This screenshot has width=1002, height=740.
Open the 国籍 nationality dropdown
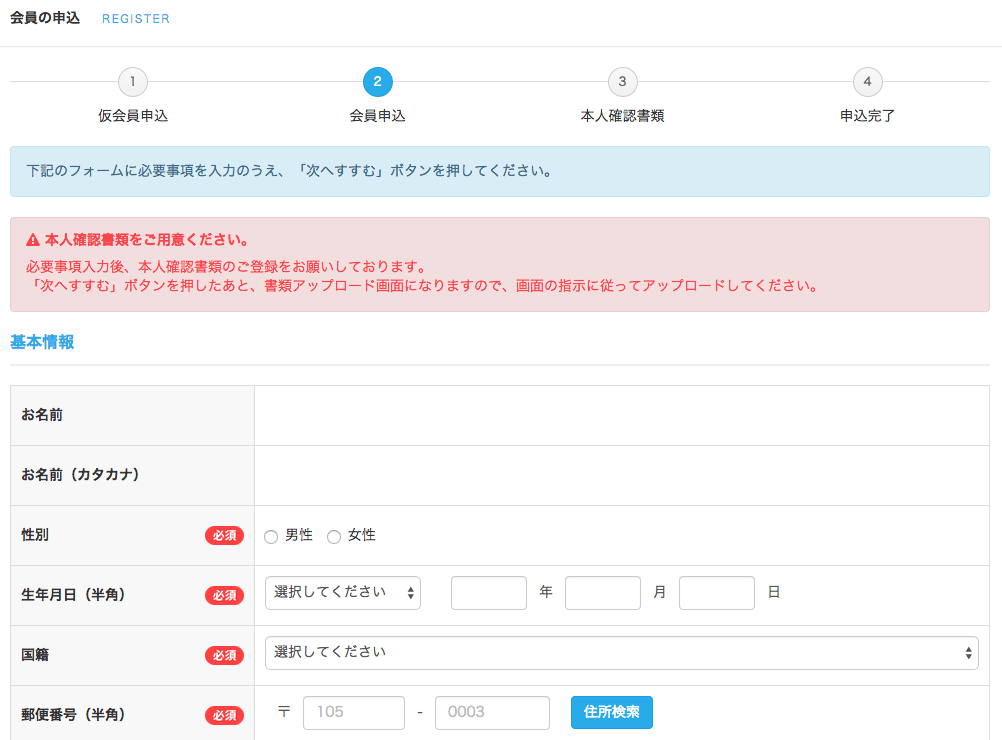click(621, 653)
